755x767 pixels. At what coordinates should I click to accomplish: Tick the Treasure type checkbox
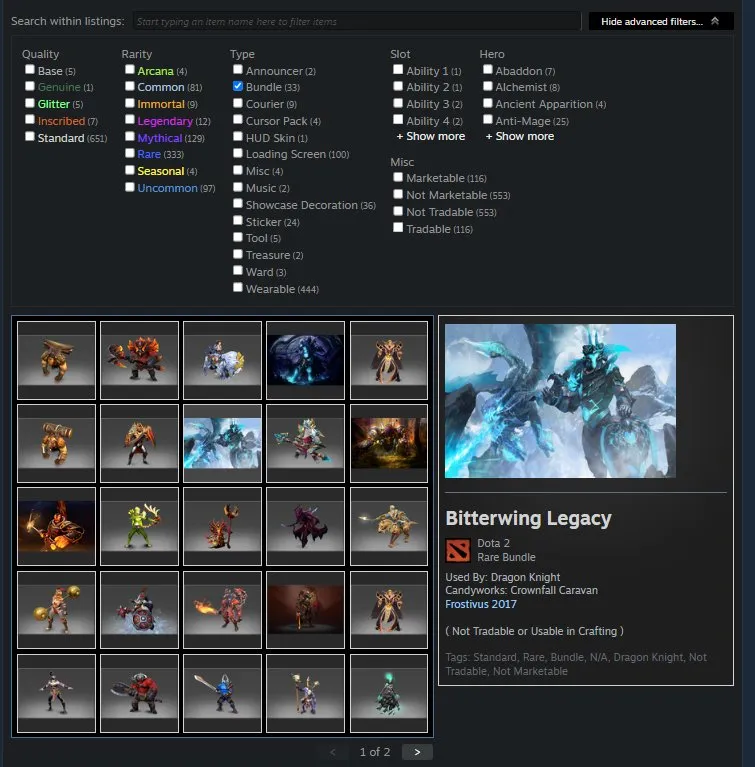click(x=238, y=254)
